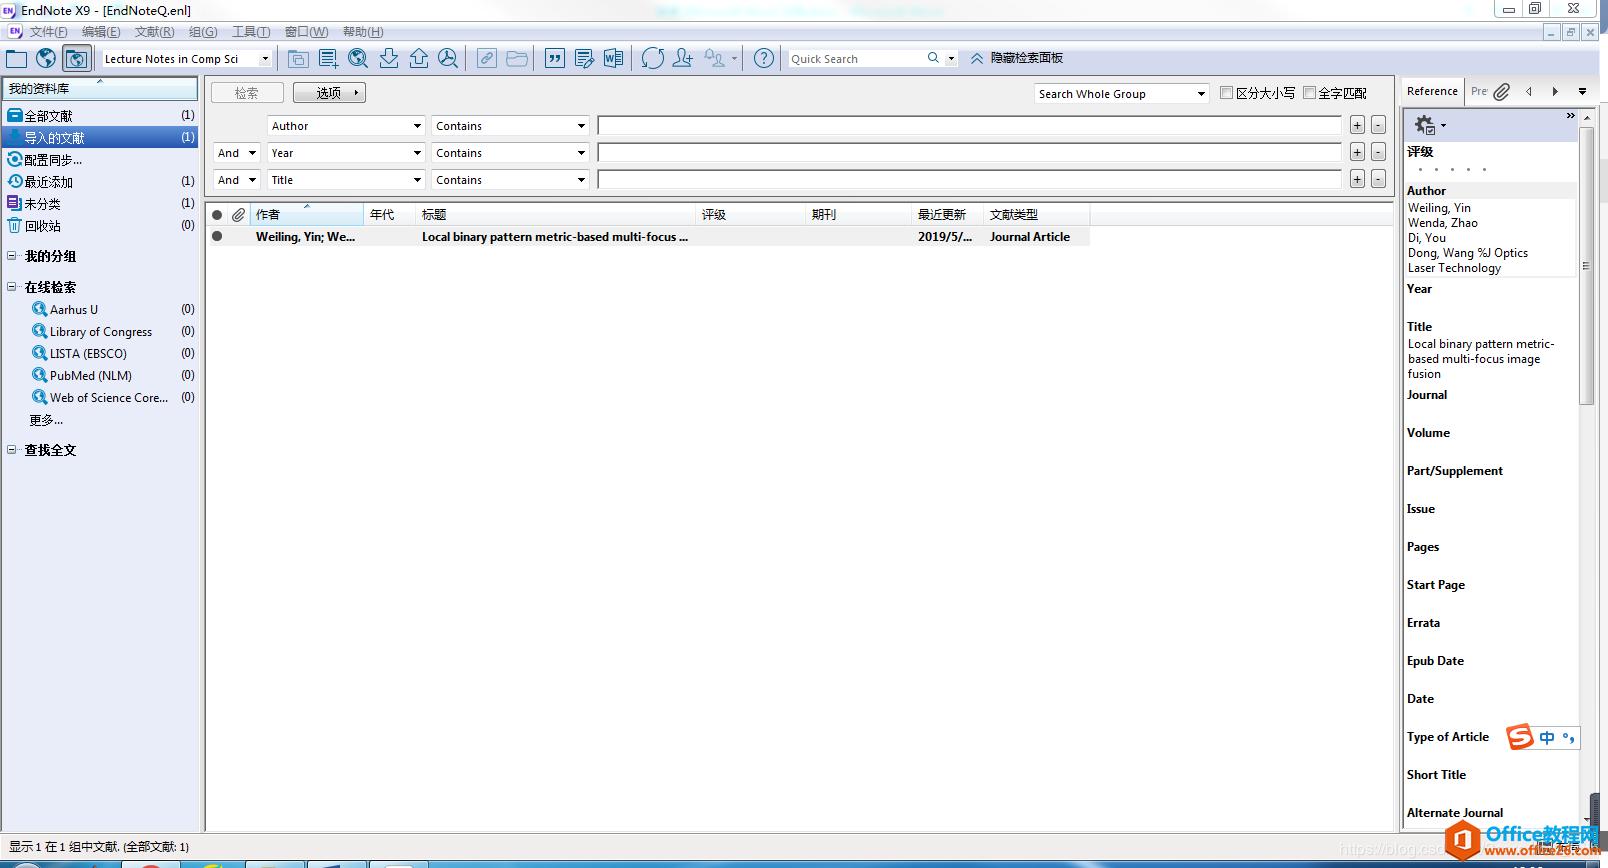The width and height of the screenshot is (1608, 868).
Task: Click 更多... under online search
Action: click(46, 420)
